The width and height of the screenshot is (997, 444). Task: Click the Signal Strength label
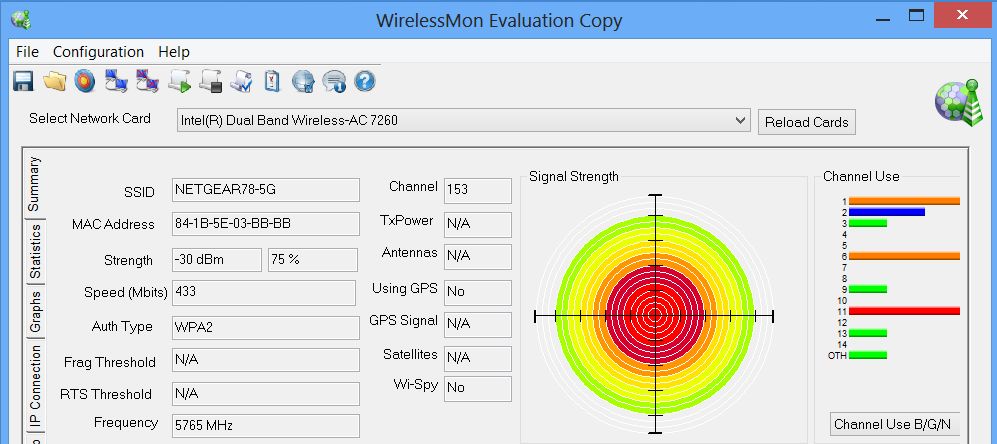coord(574,176)
